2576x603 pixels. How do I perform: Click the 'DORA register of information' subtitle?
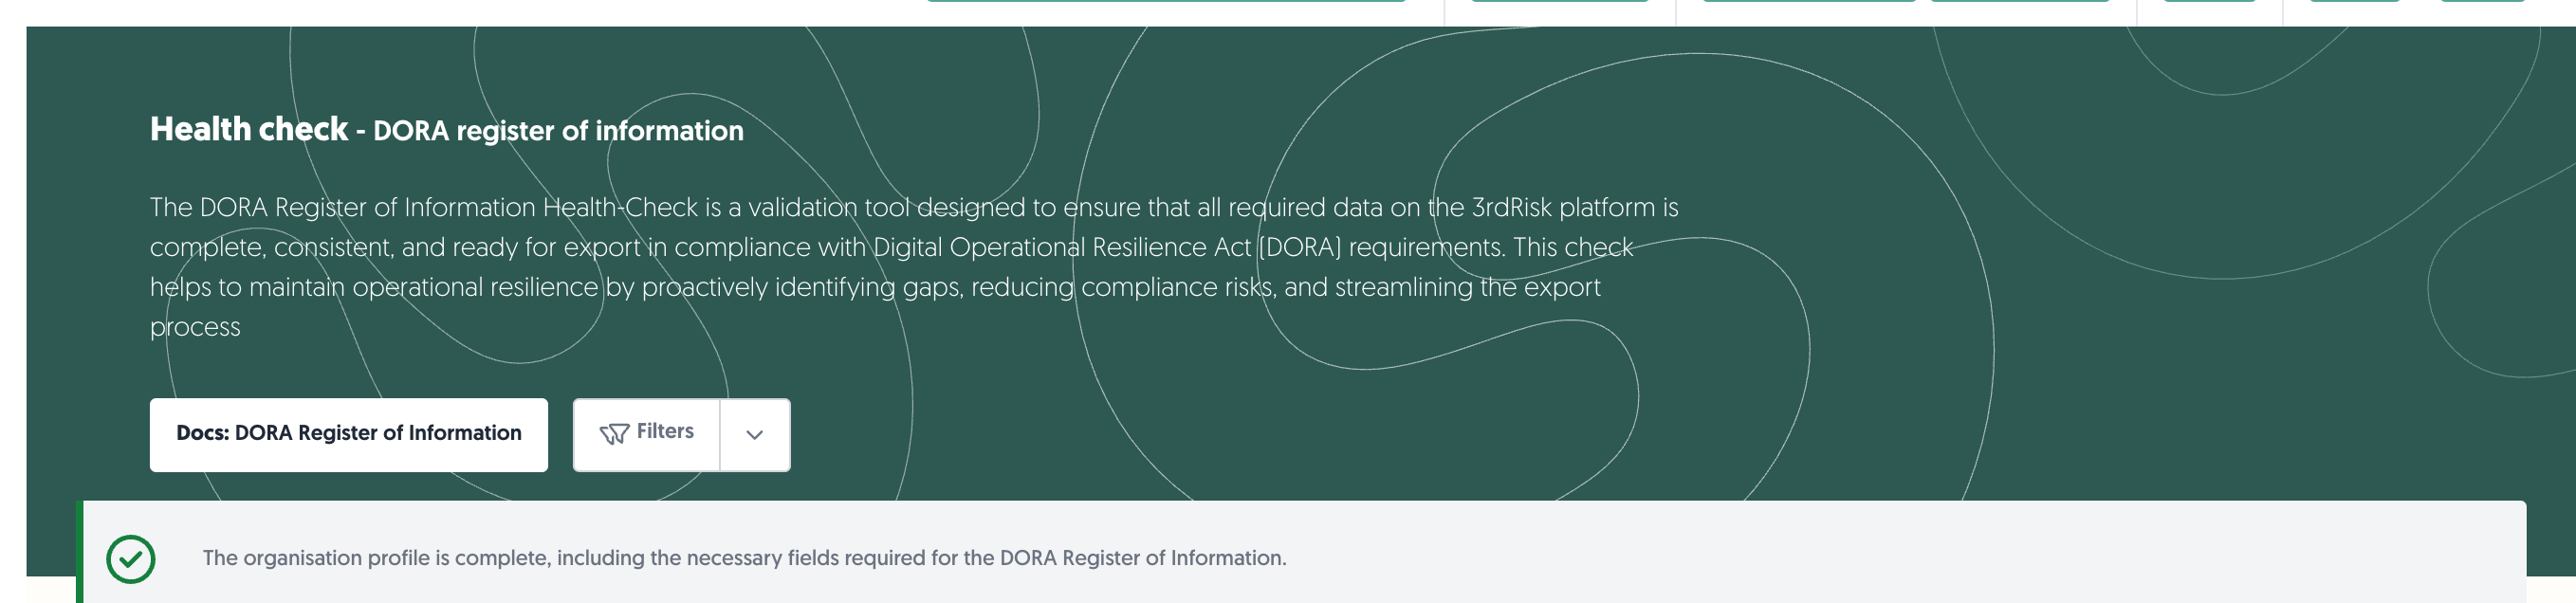(558, 131)
